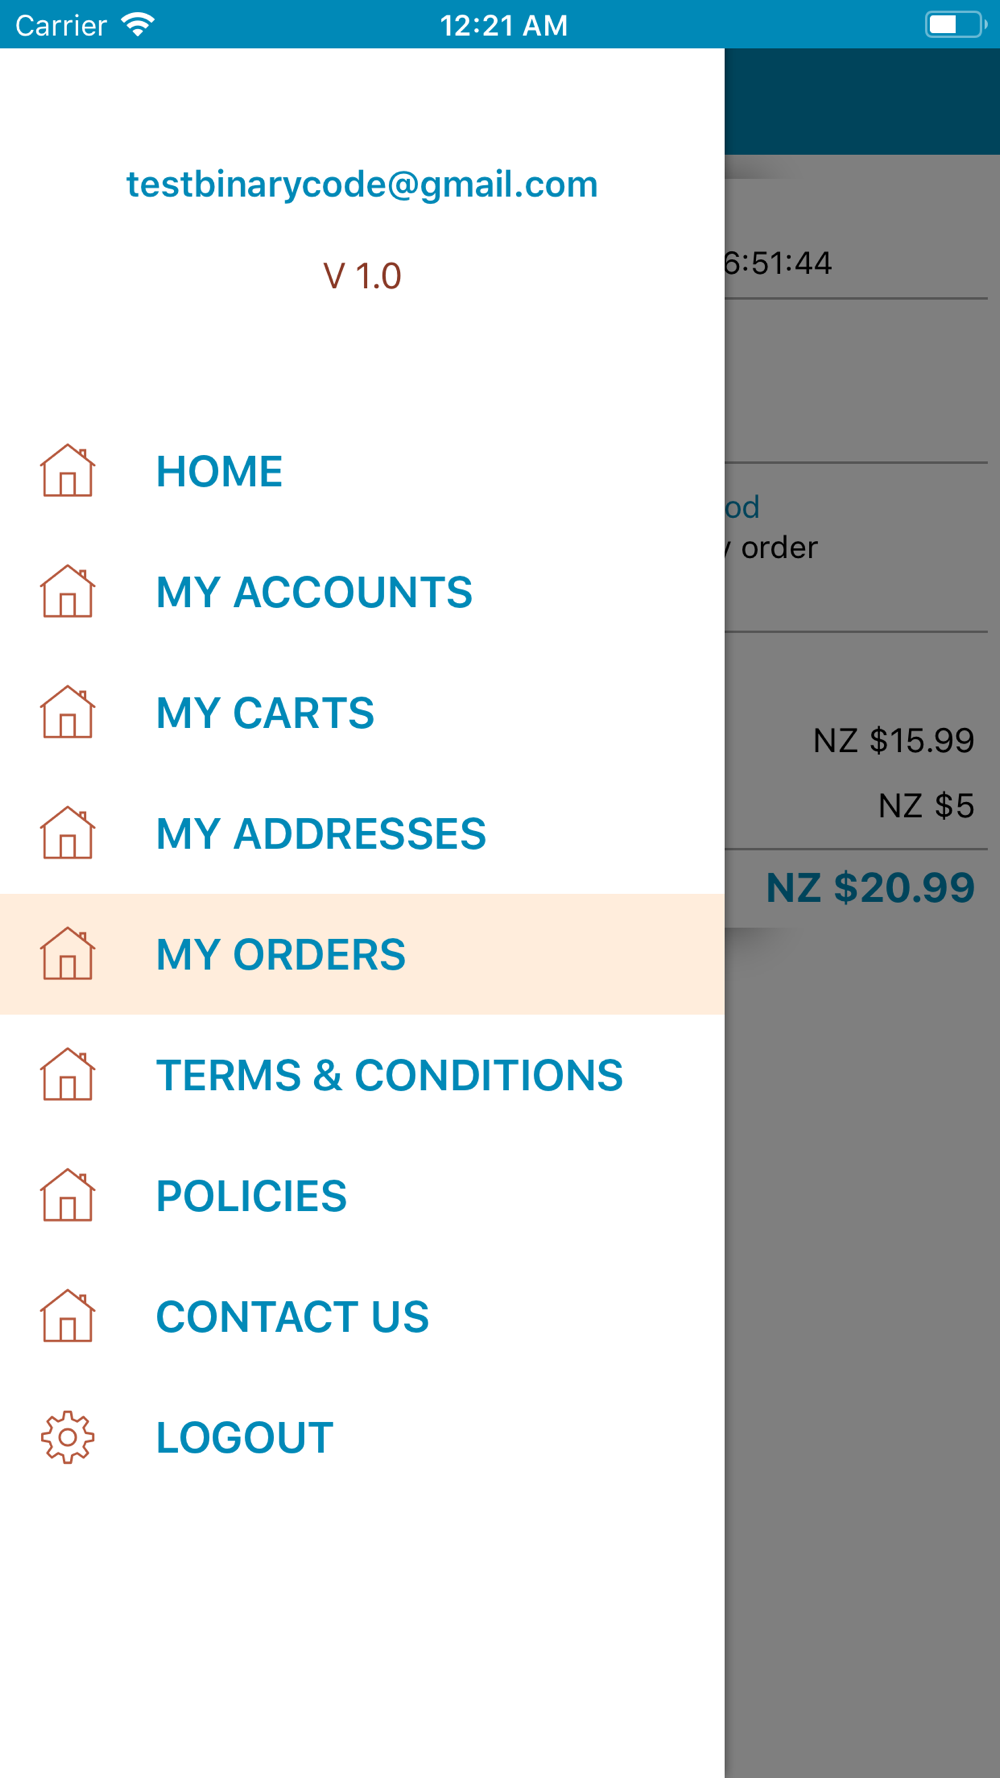Open the HOME menu item
This screenshot has height=1778, width=1000.
pyautogui.click(x=362, y=471)
